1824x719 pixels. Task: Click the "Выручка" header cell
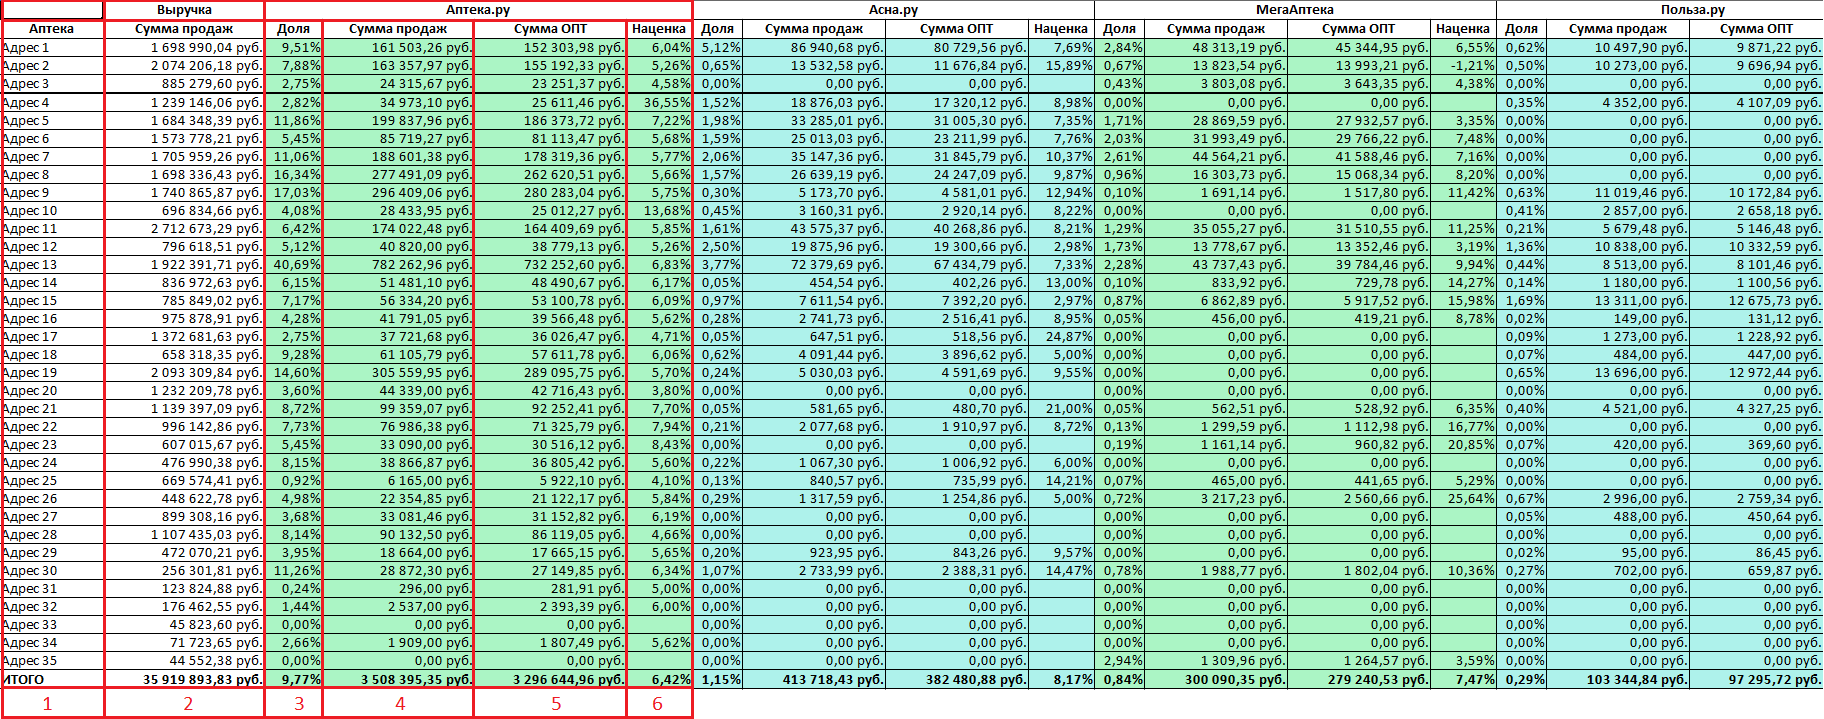coord(184,10)
